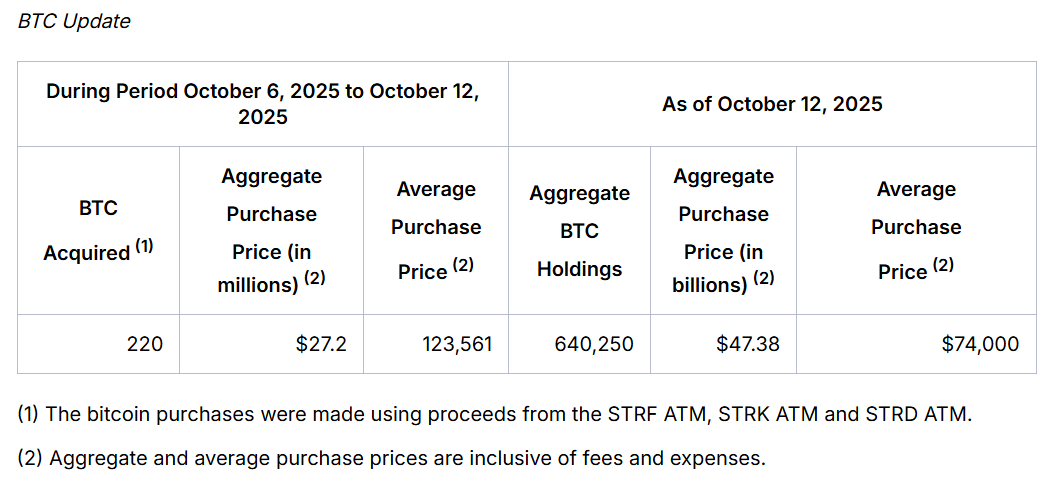This screenshot has width=1061, height=479.
Task: Select the "Aggregate BTC Holdings" column header
Action: (579, 231)
